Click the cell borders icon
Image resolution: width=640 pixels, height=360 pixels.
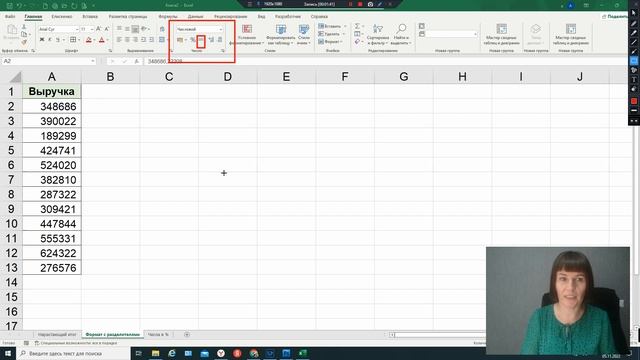[x=73, y=40]
